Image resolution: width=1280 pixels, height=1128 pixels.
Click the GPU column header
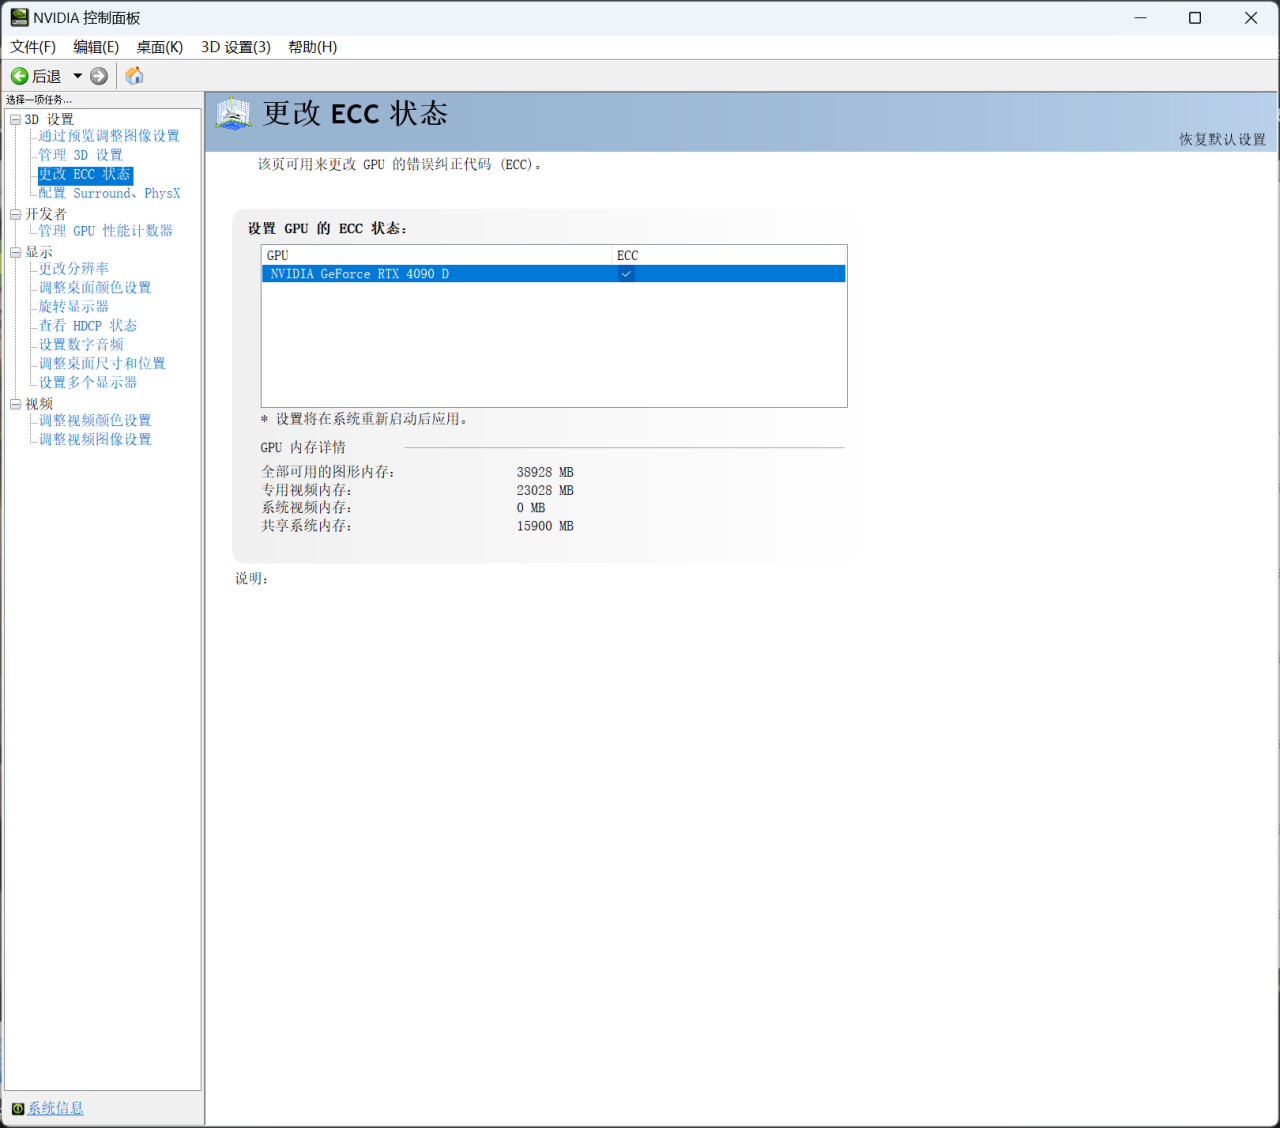[437, 256]
